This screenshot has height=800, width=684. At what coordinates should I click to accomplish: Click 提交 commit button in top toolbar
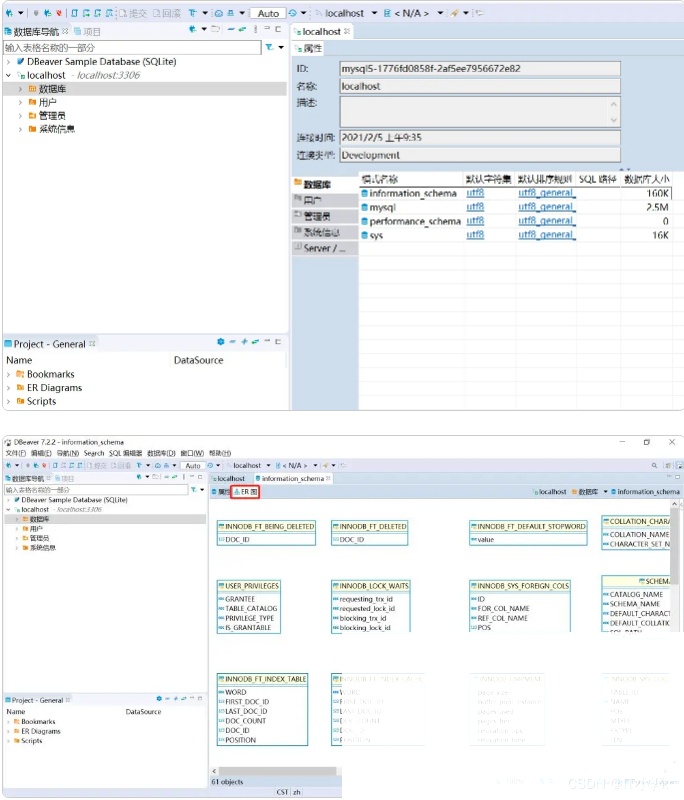pos(133,13)
